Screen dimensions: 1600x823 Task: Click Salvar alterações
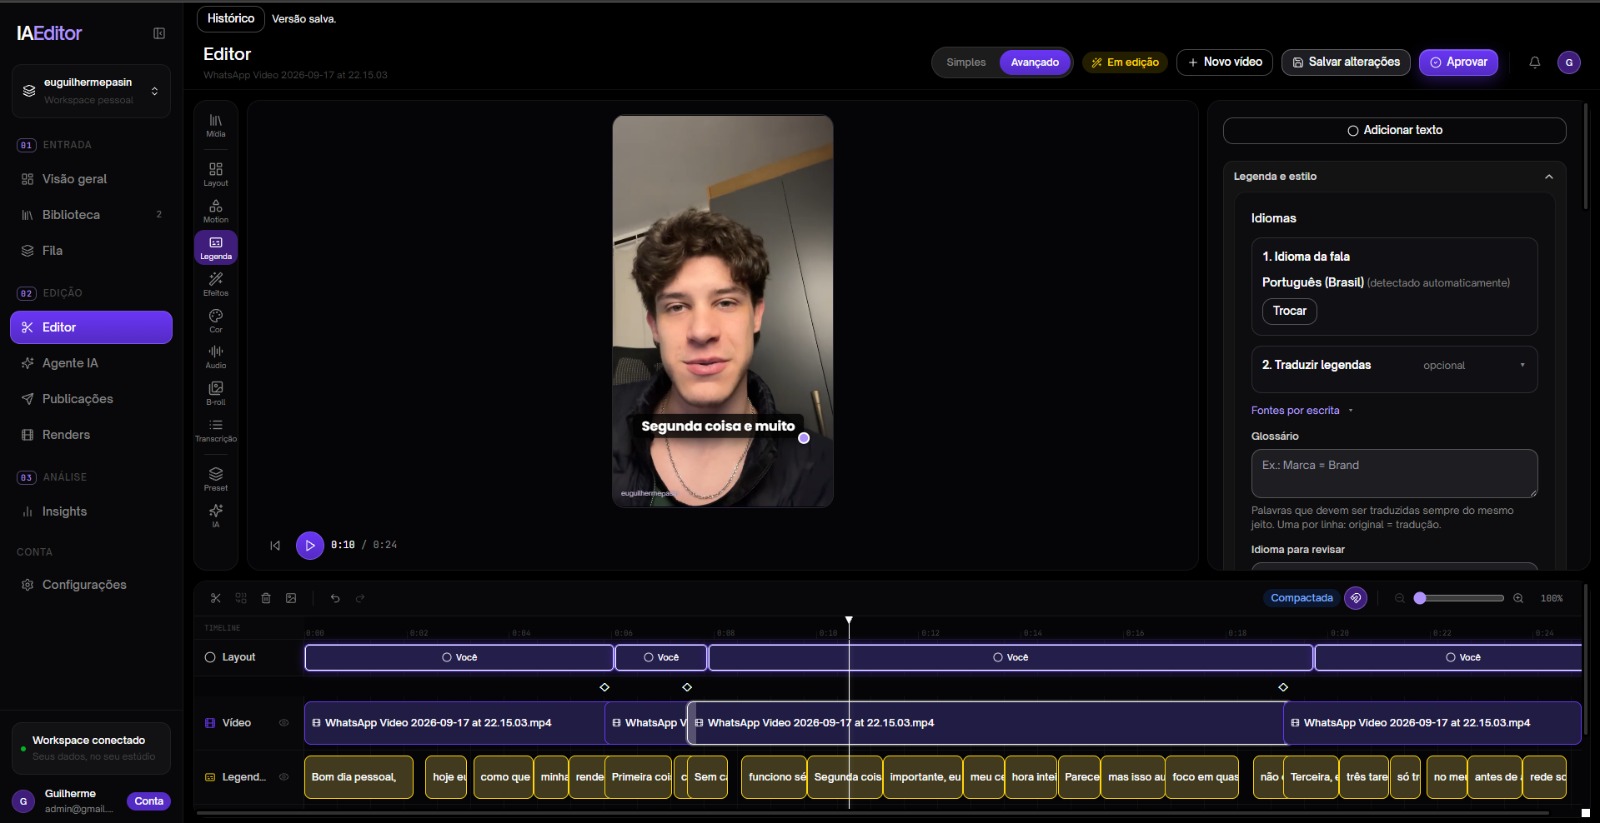click(1346, 62)
